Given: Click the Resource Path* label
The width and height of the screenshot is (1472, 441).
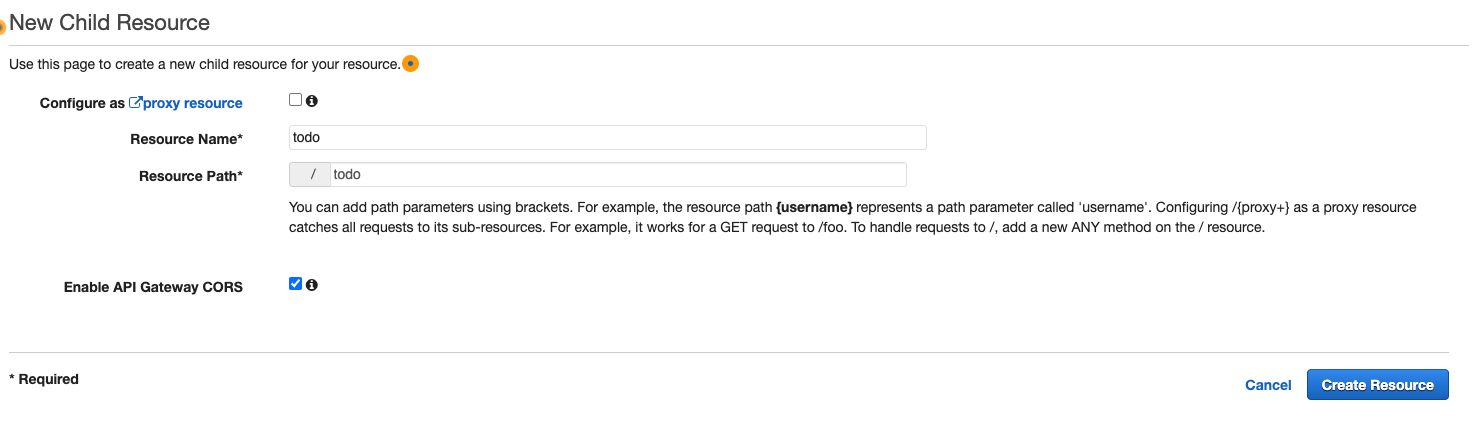Looking at the screenshot, I should coord(191,176).
